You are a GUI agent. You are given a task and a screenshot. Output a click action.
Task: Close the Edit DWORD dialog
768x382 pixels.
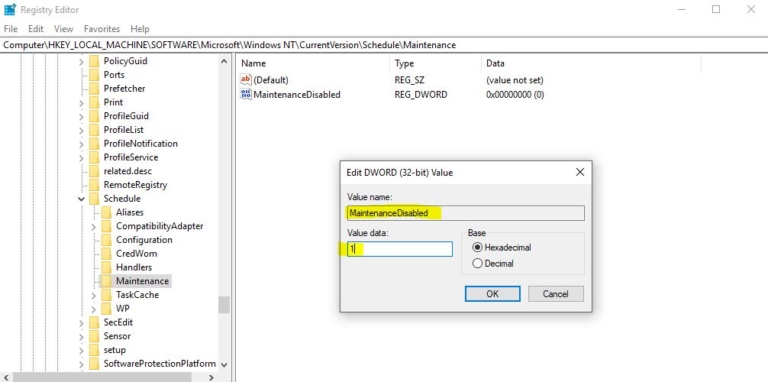(580, 172)
